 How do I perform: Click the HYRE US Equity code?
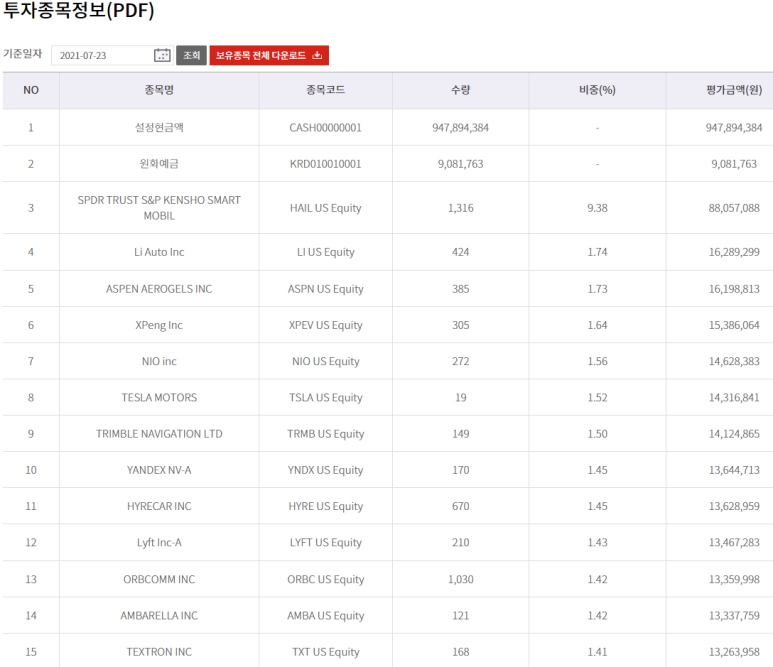point(325,506)
